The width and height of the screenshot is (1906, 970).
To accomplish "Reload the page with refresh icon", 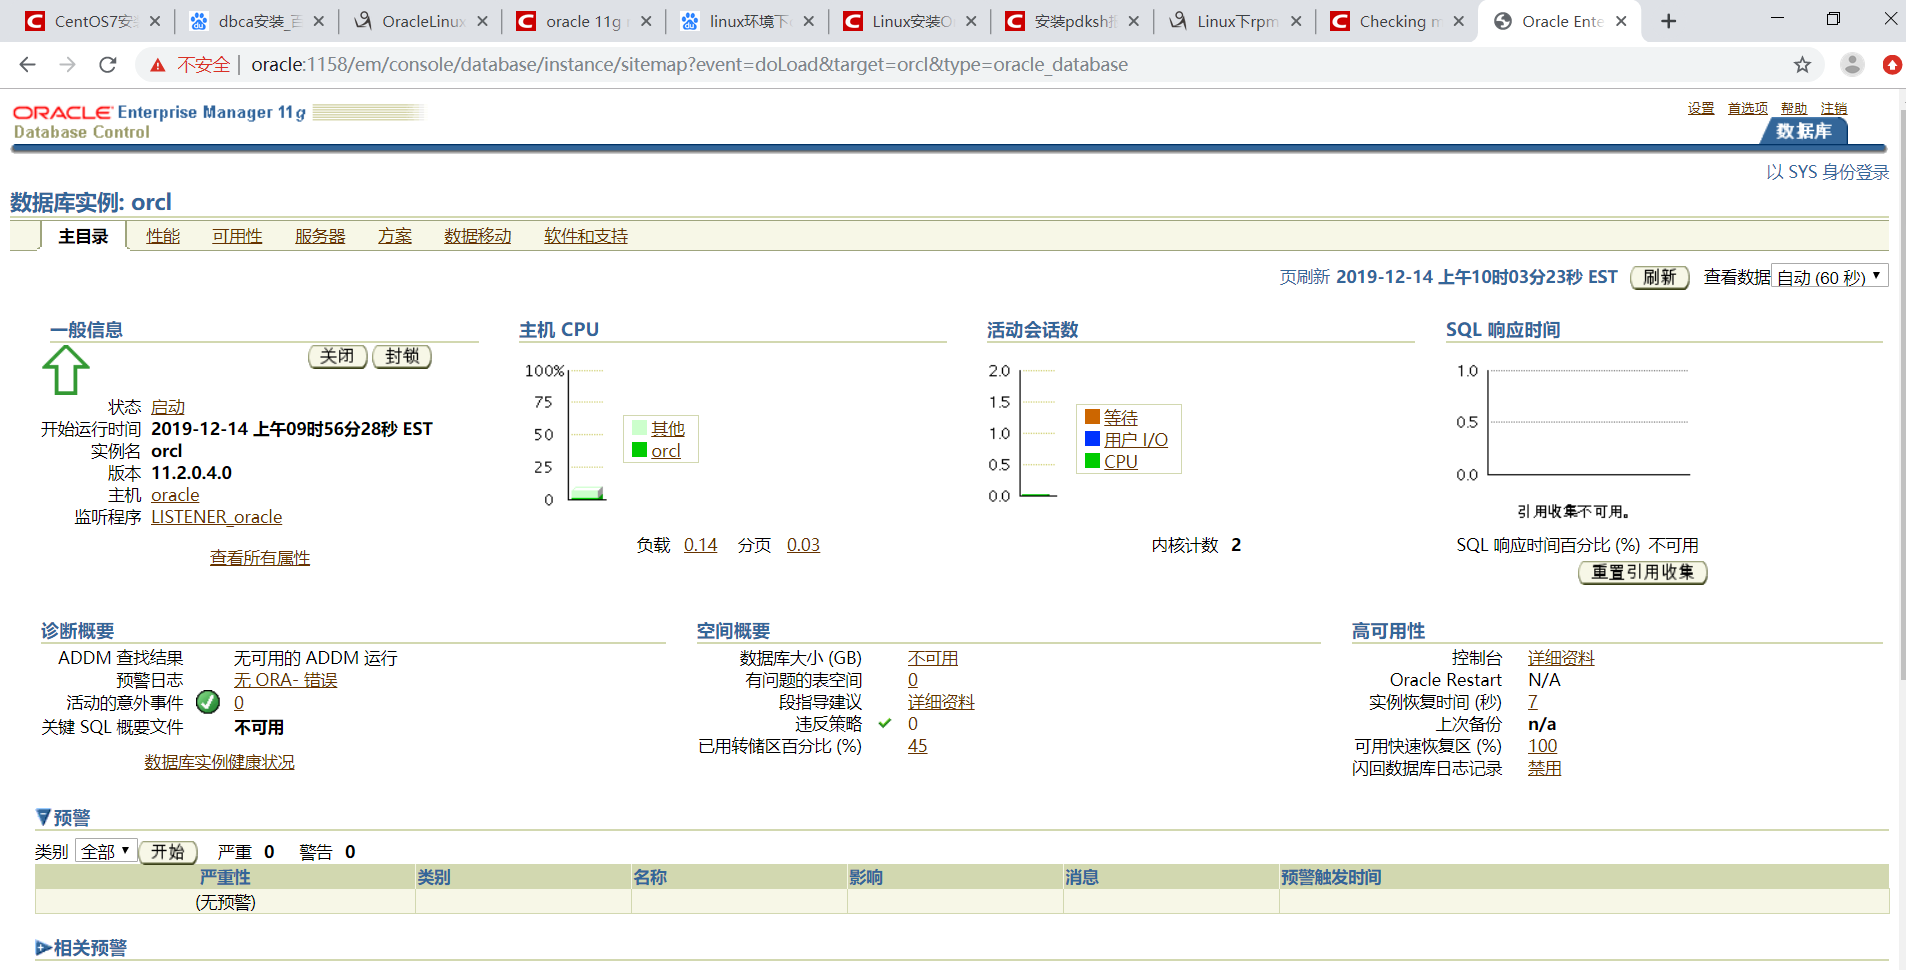I will (x=108, y=65).
